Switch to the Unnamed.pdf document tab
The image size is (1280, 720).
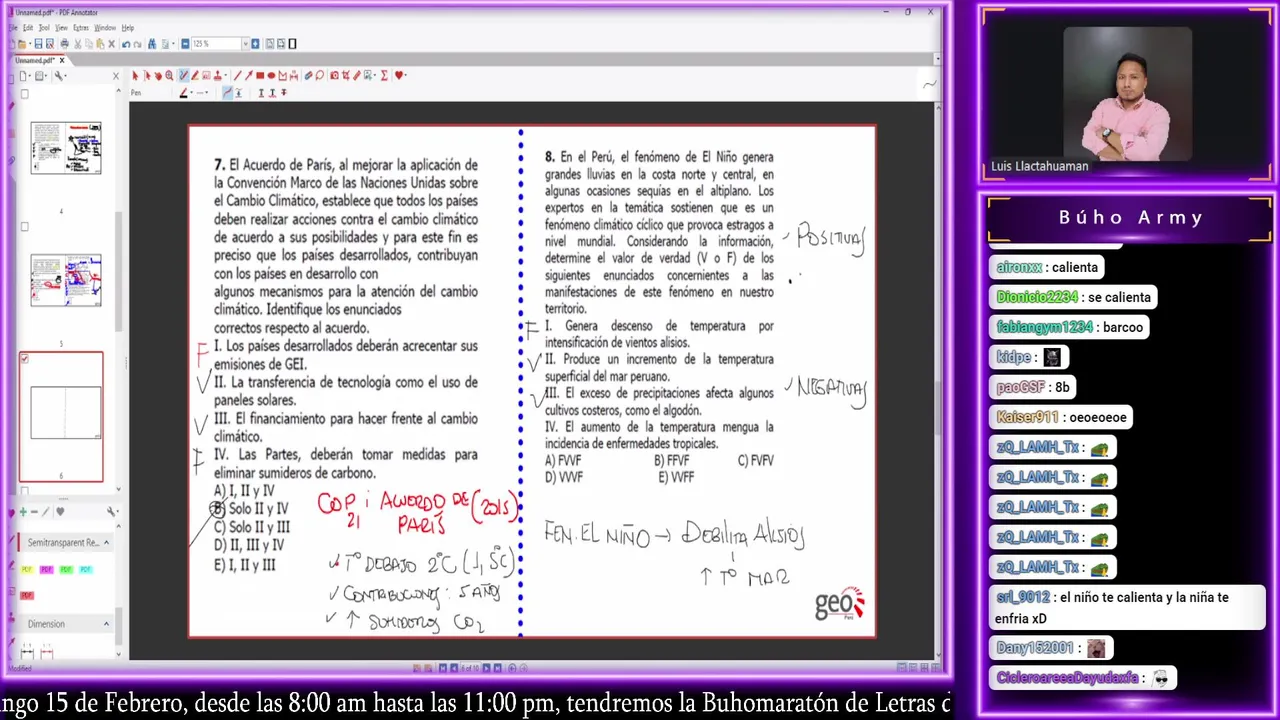click(34, 61)
